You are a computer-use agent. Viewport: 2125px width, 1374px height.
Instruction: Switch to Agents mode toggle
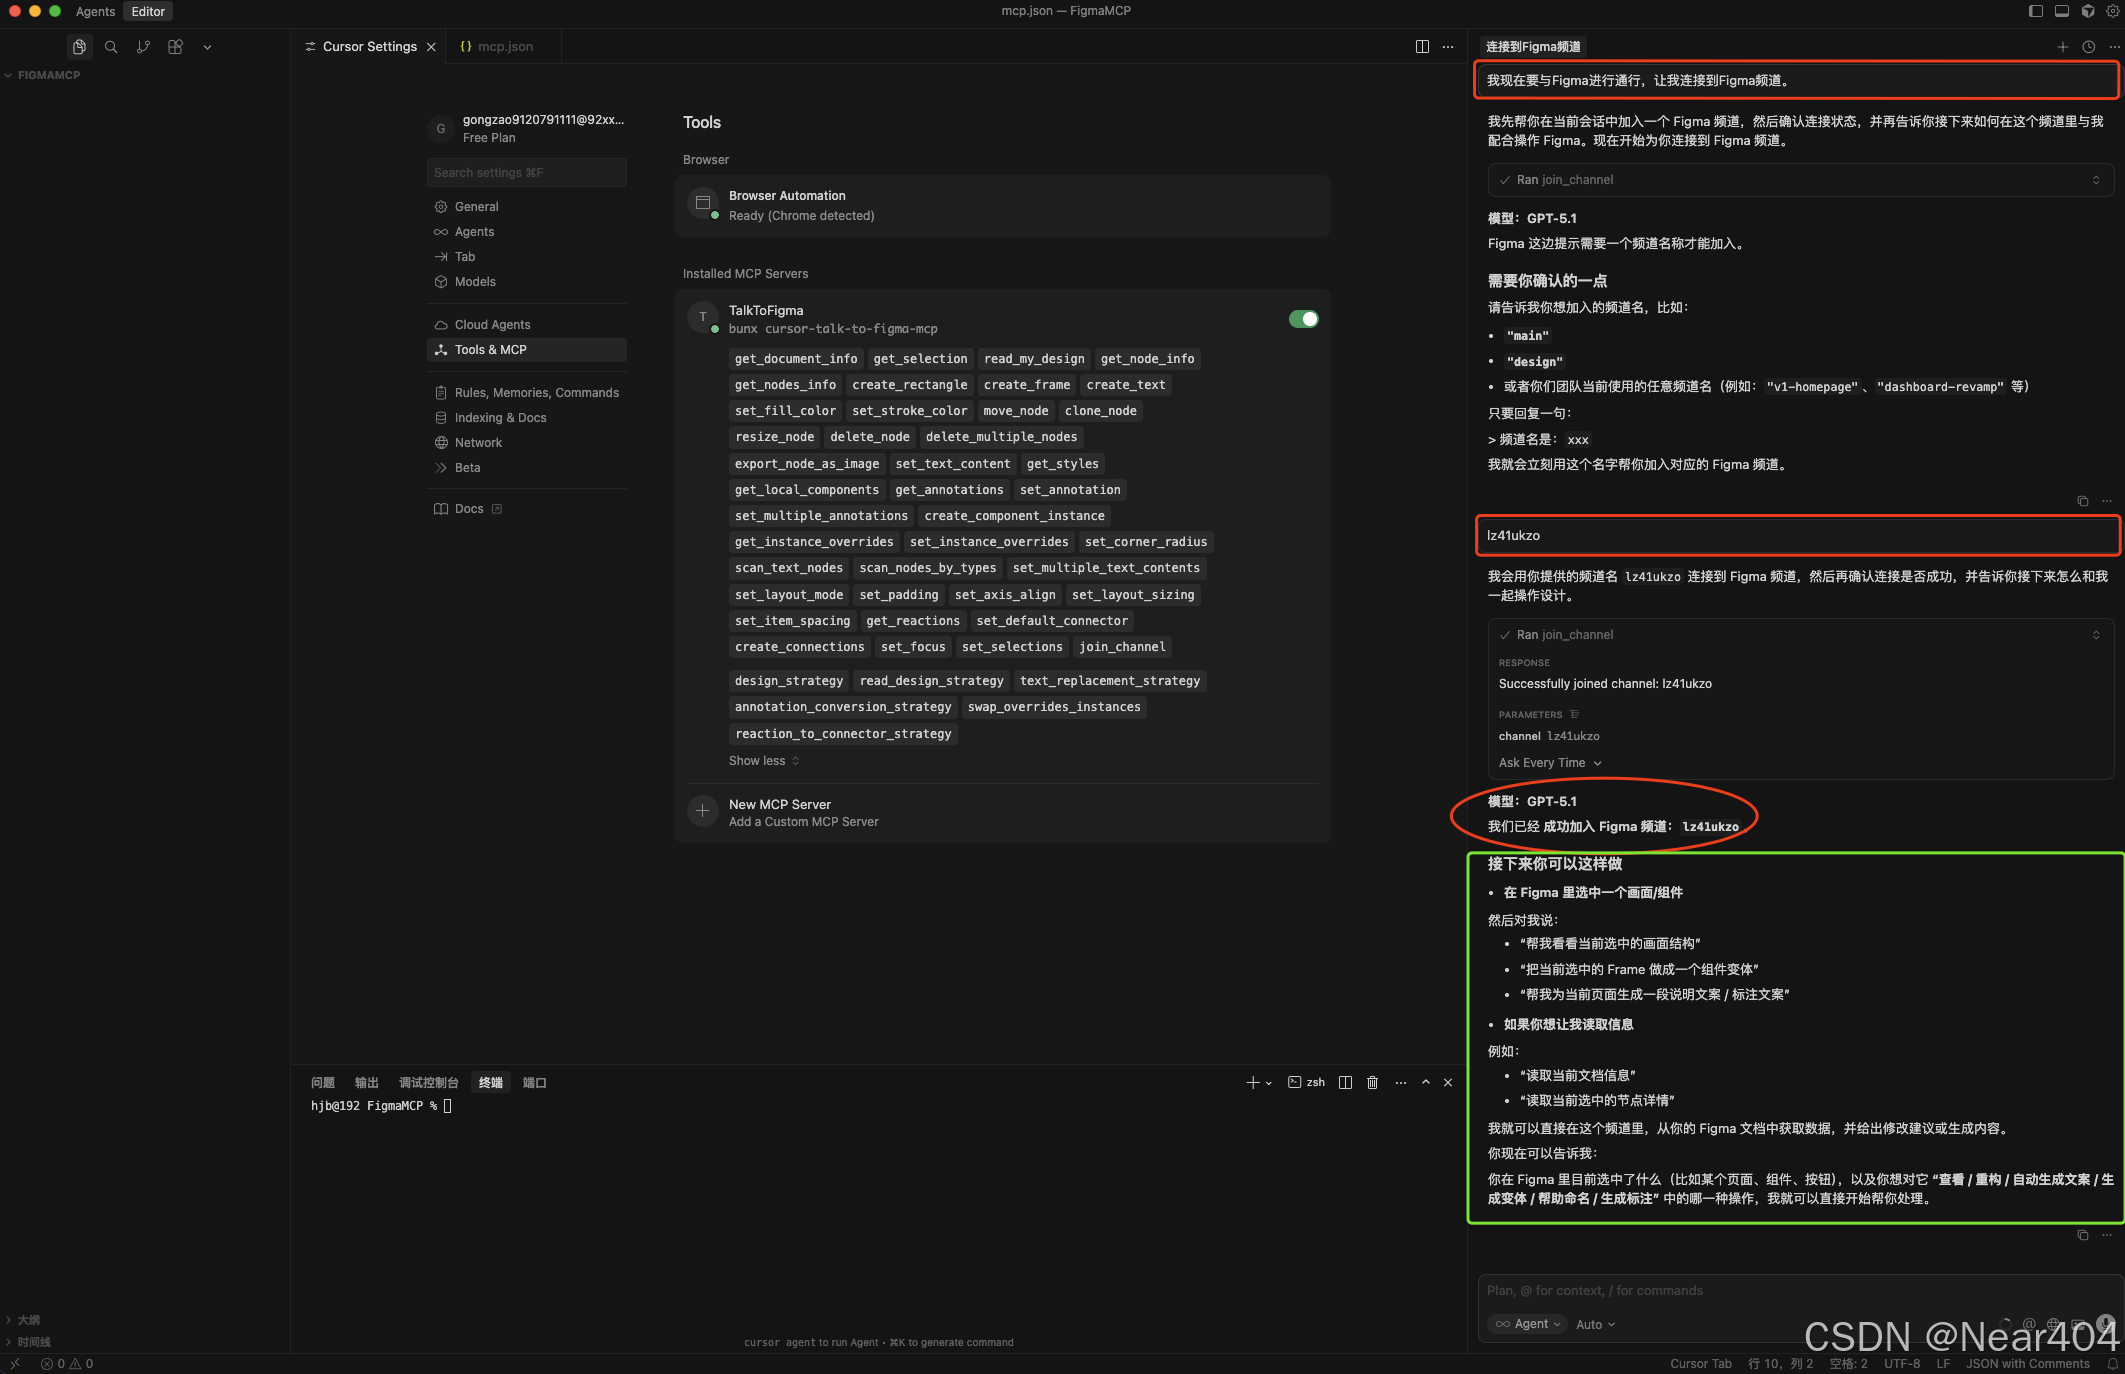(95, 11)
